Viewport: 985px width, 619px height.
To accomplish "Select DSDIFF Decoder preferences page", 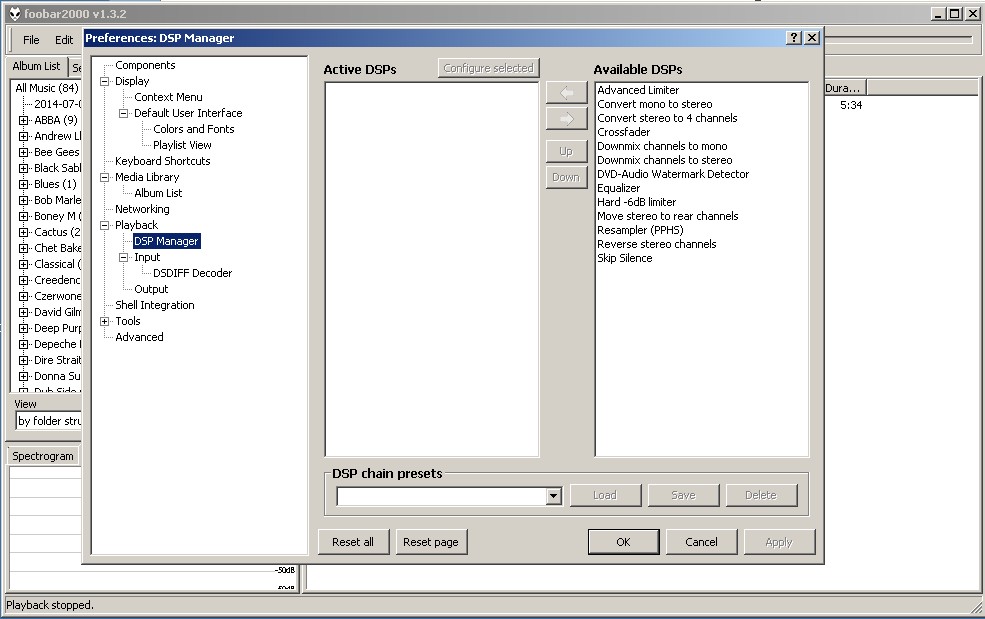I will pyautogui.click(x=192, y=273).
